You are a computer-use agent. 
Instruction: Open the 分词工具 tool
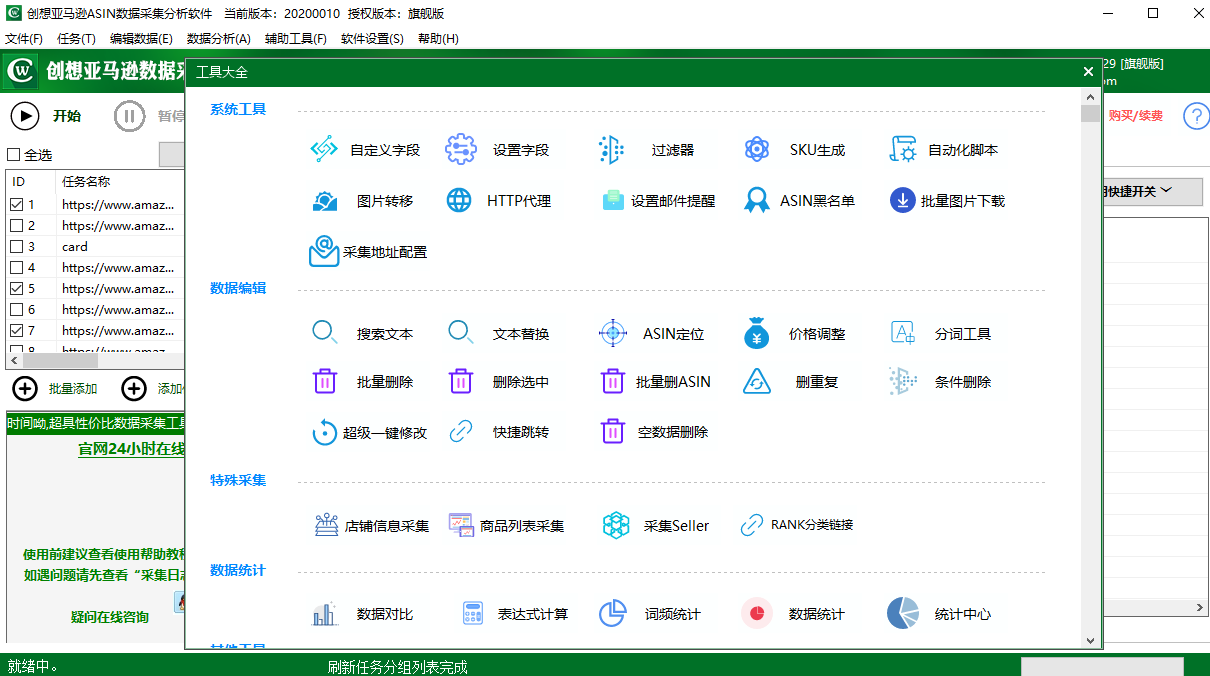click(x=941, y=334)
